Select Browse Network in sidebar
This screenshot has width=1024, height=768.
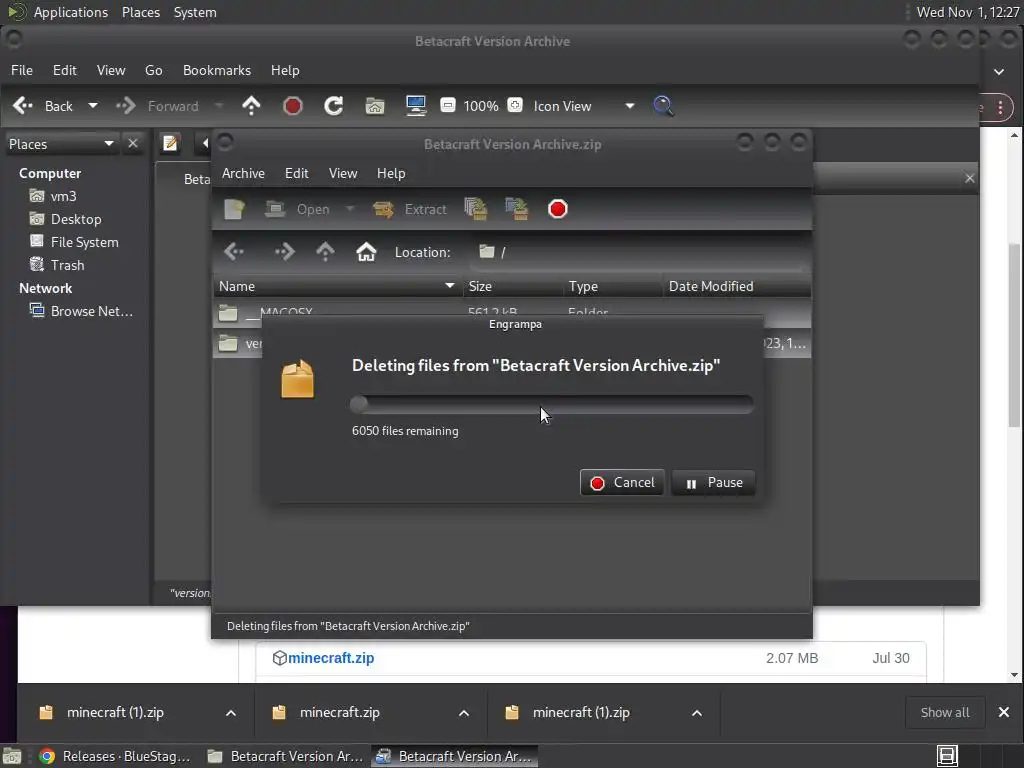tap(91, 311)
